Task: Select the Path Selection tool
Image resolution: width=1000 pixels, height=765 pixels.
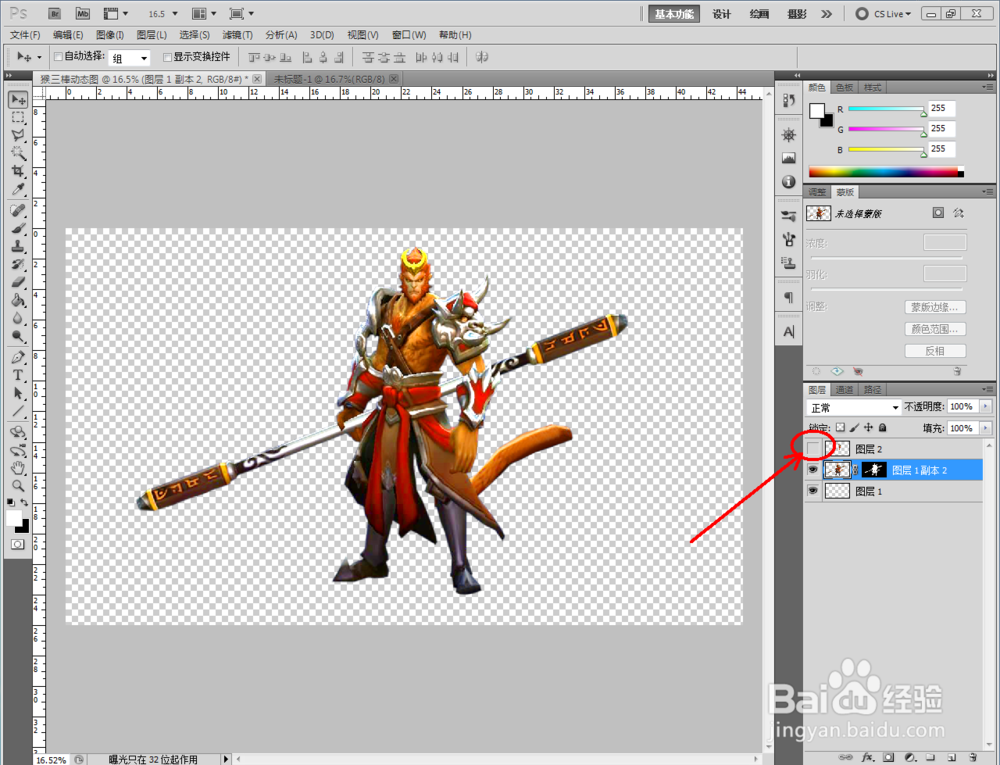Action: (18, 393)
